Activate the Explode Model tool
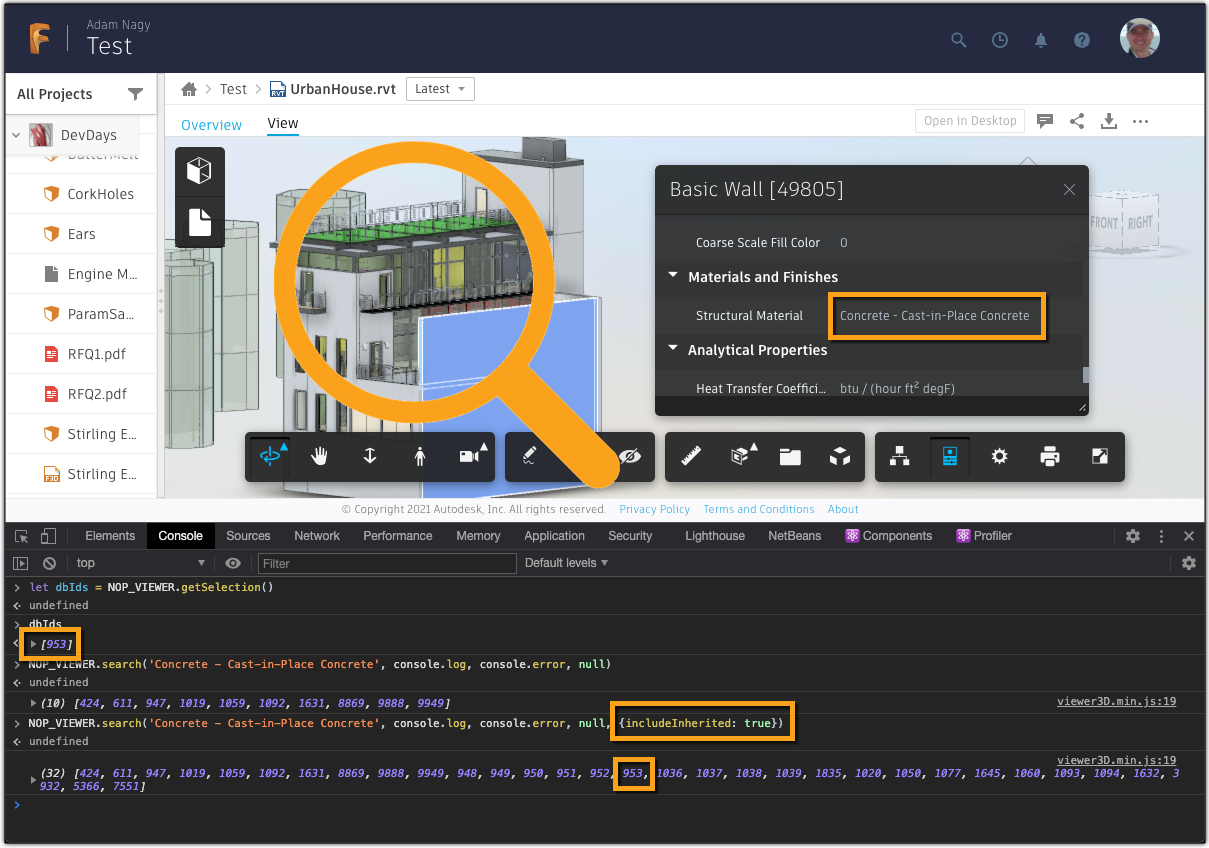 coord(840,456)
